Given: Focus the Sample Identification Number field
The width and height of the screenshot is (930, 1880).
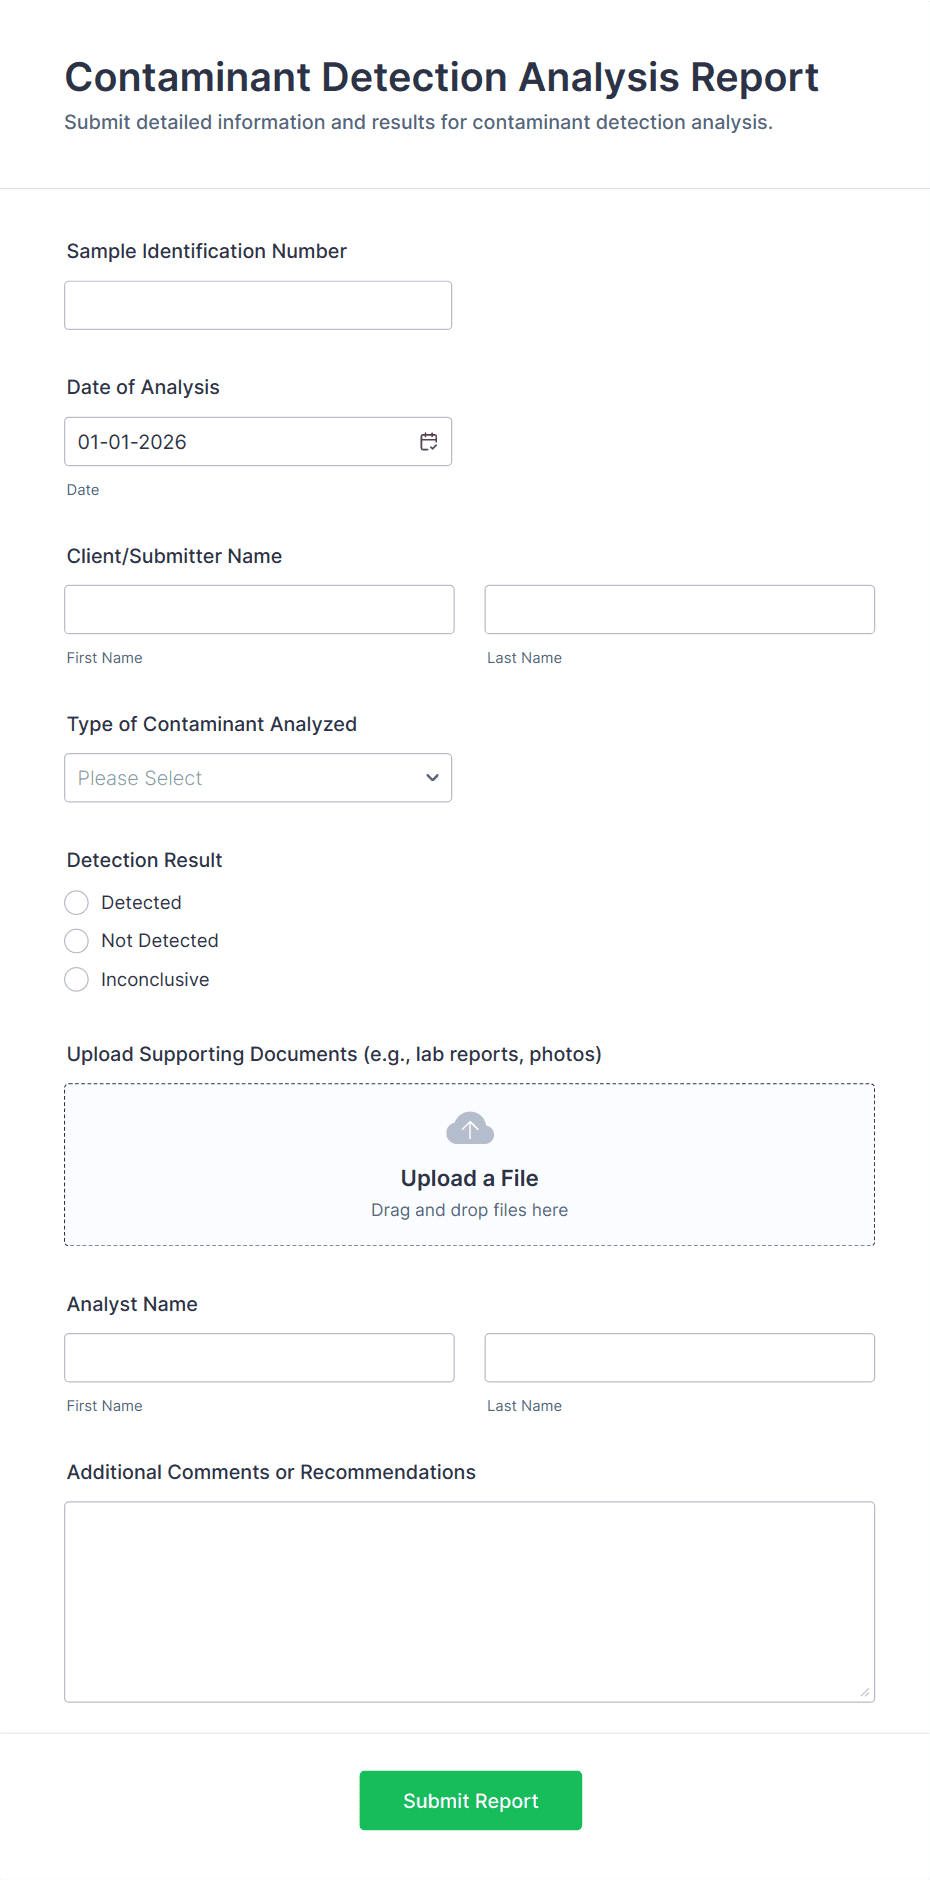Looking at the screenshot, I should 258,306.
